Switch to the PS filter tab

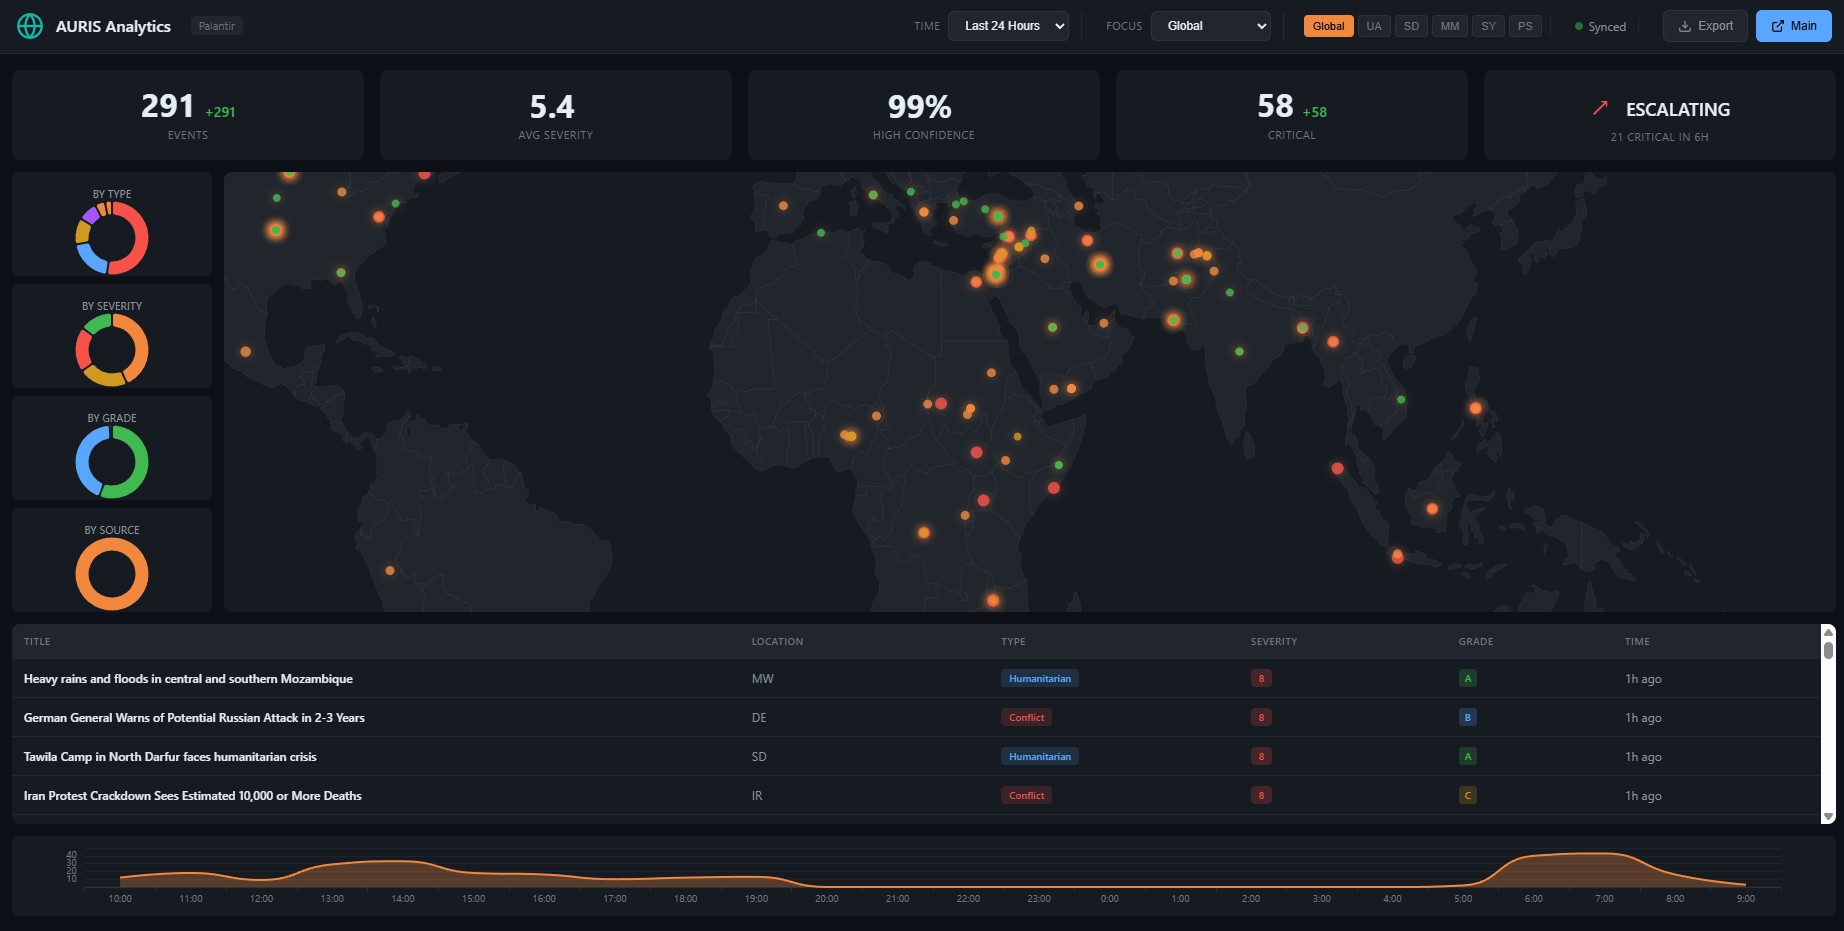tap(1525, 26)
